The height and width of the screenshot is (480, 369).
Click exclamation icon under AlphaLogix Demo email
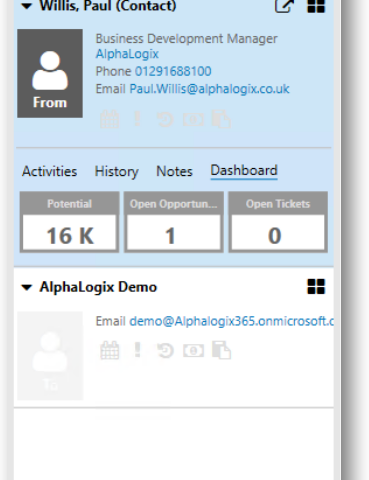[x=137, y=350]
